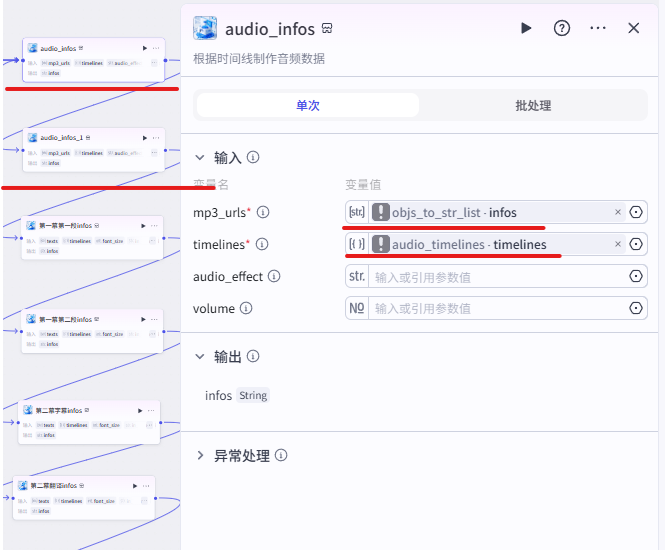Select the 第二幕字幕infos node title
Viewport: 665px width, 550px height.
click(x=59, y=410)
